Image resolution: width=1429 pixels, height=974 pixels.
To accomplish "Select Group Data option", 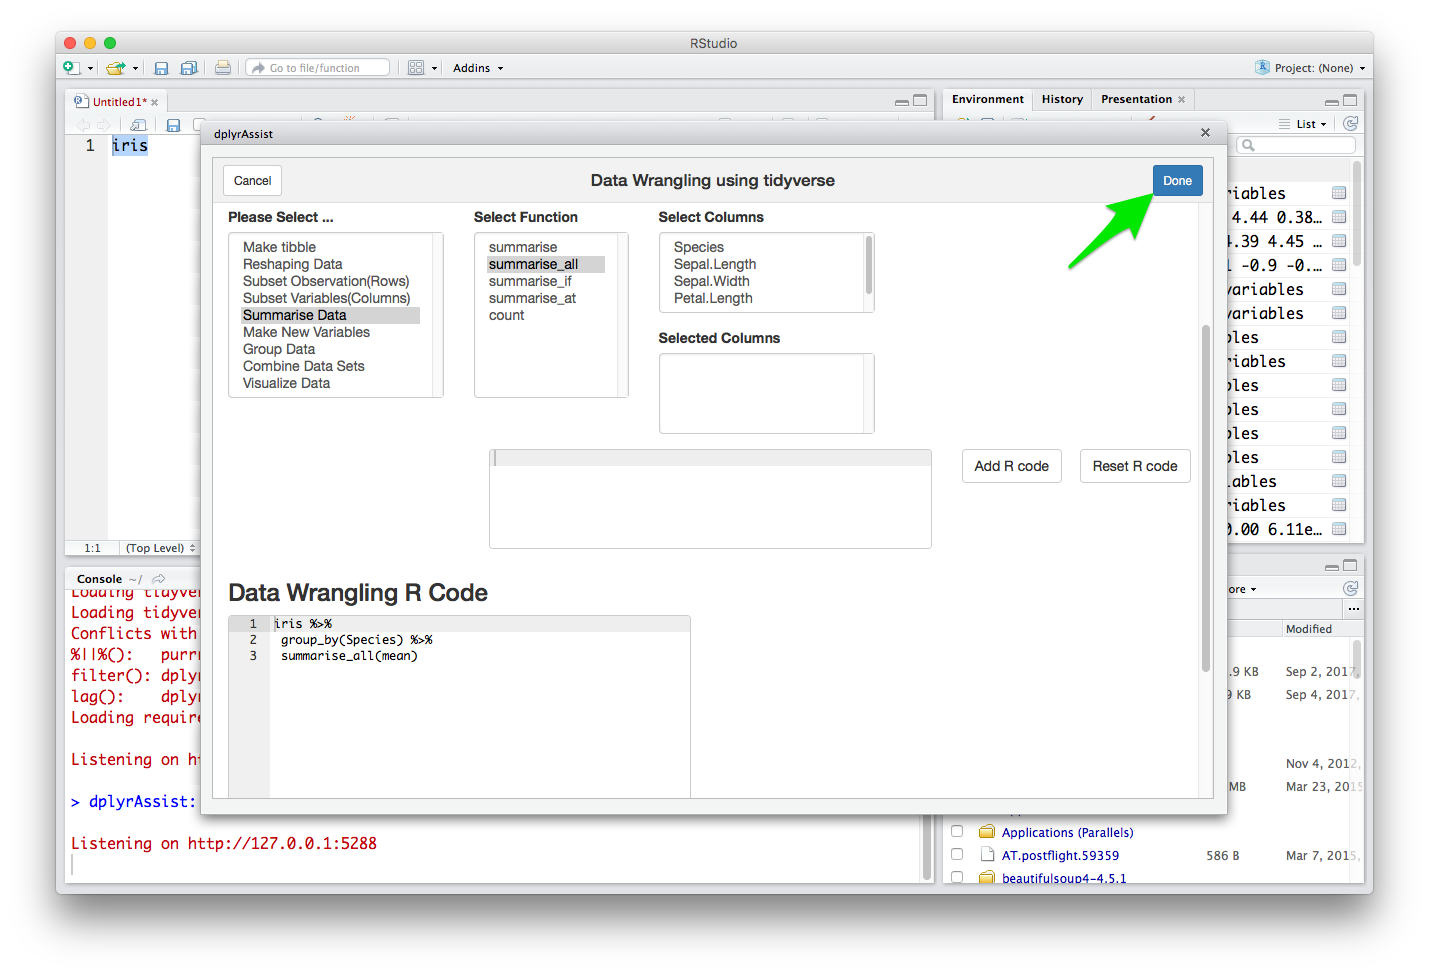I will (x=330, y=349).
